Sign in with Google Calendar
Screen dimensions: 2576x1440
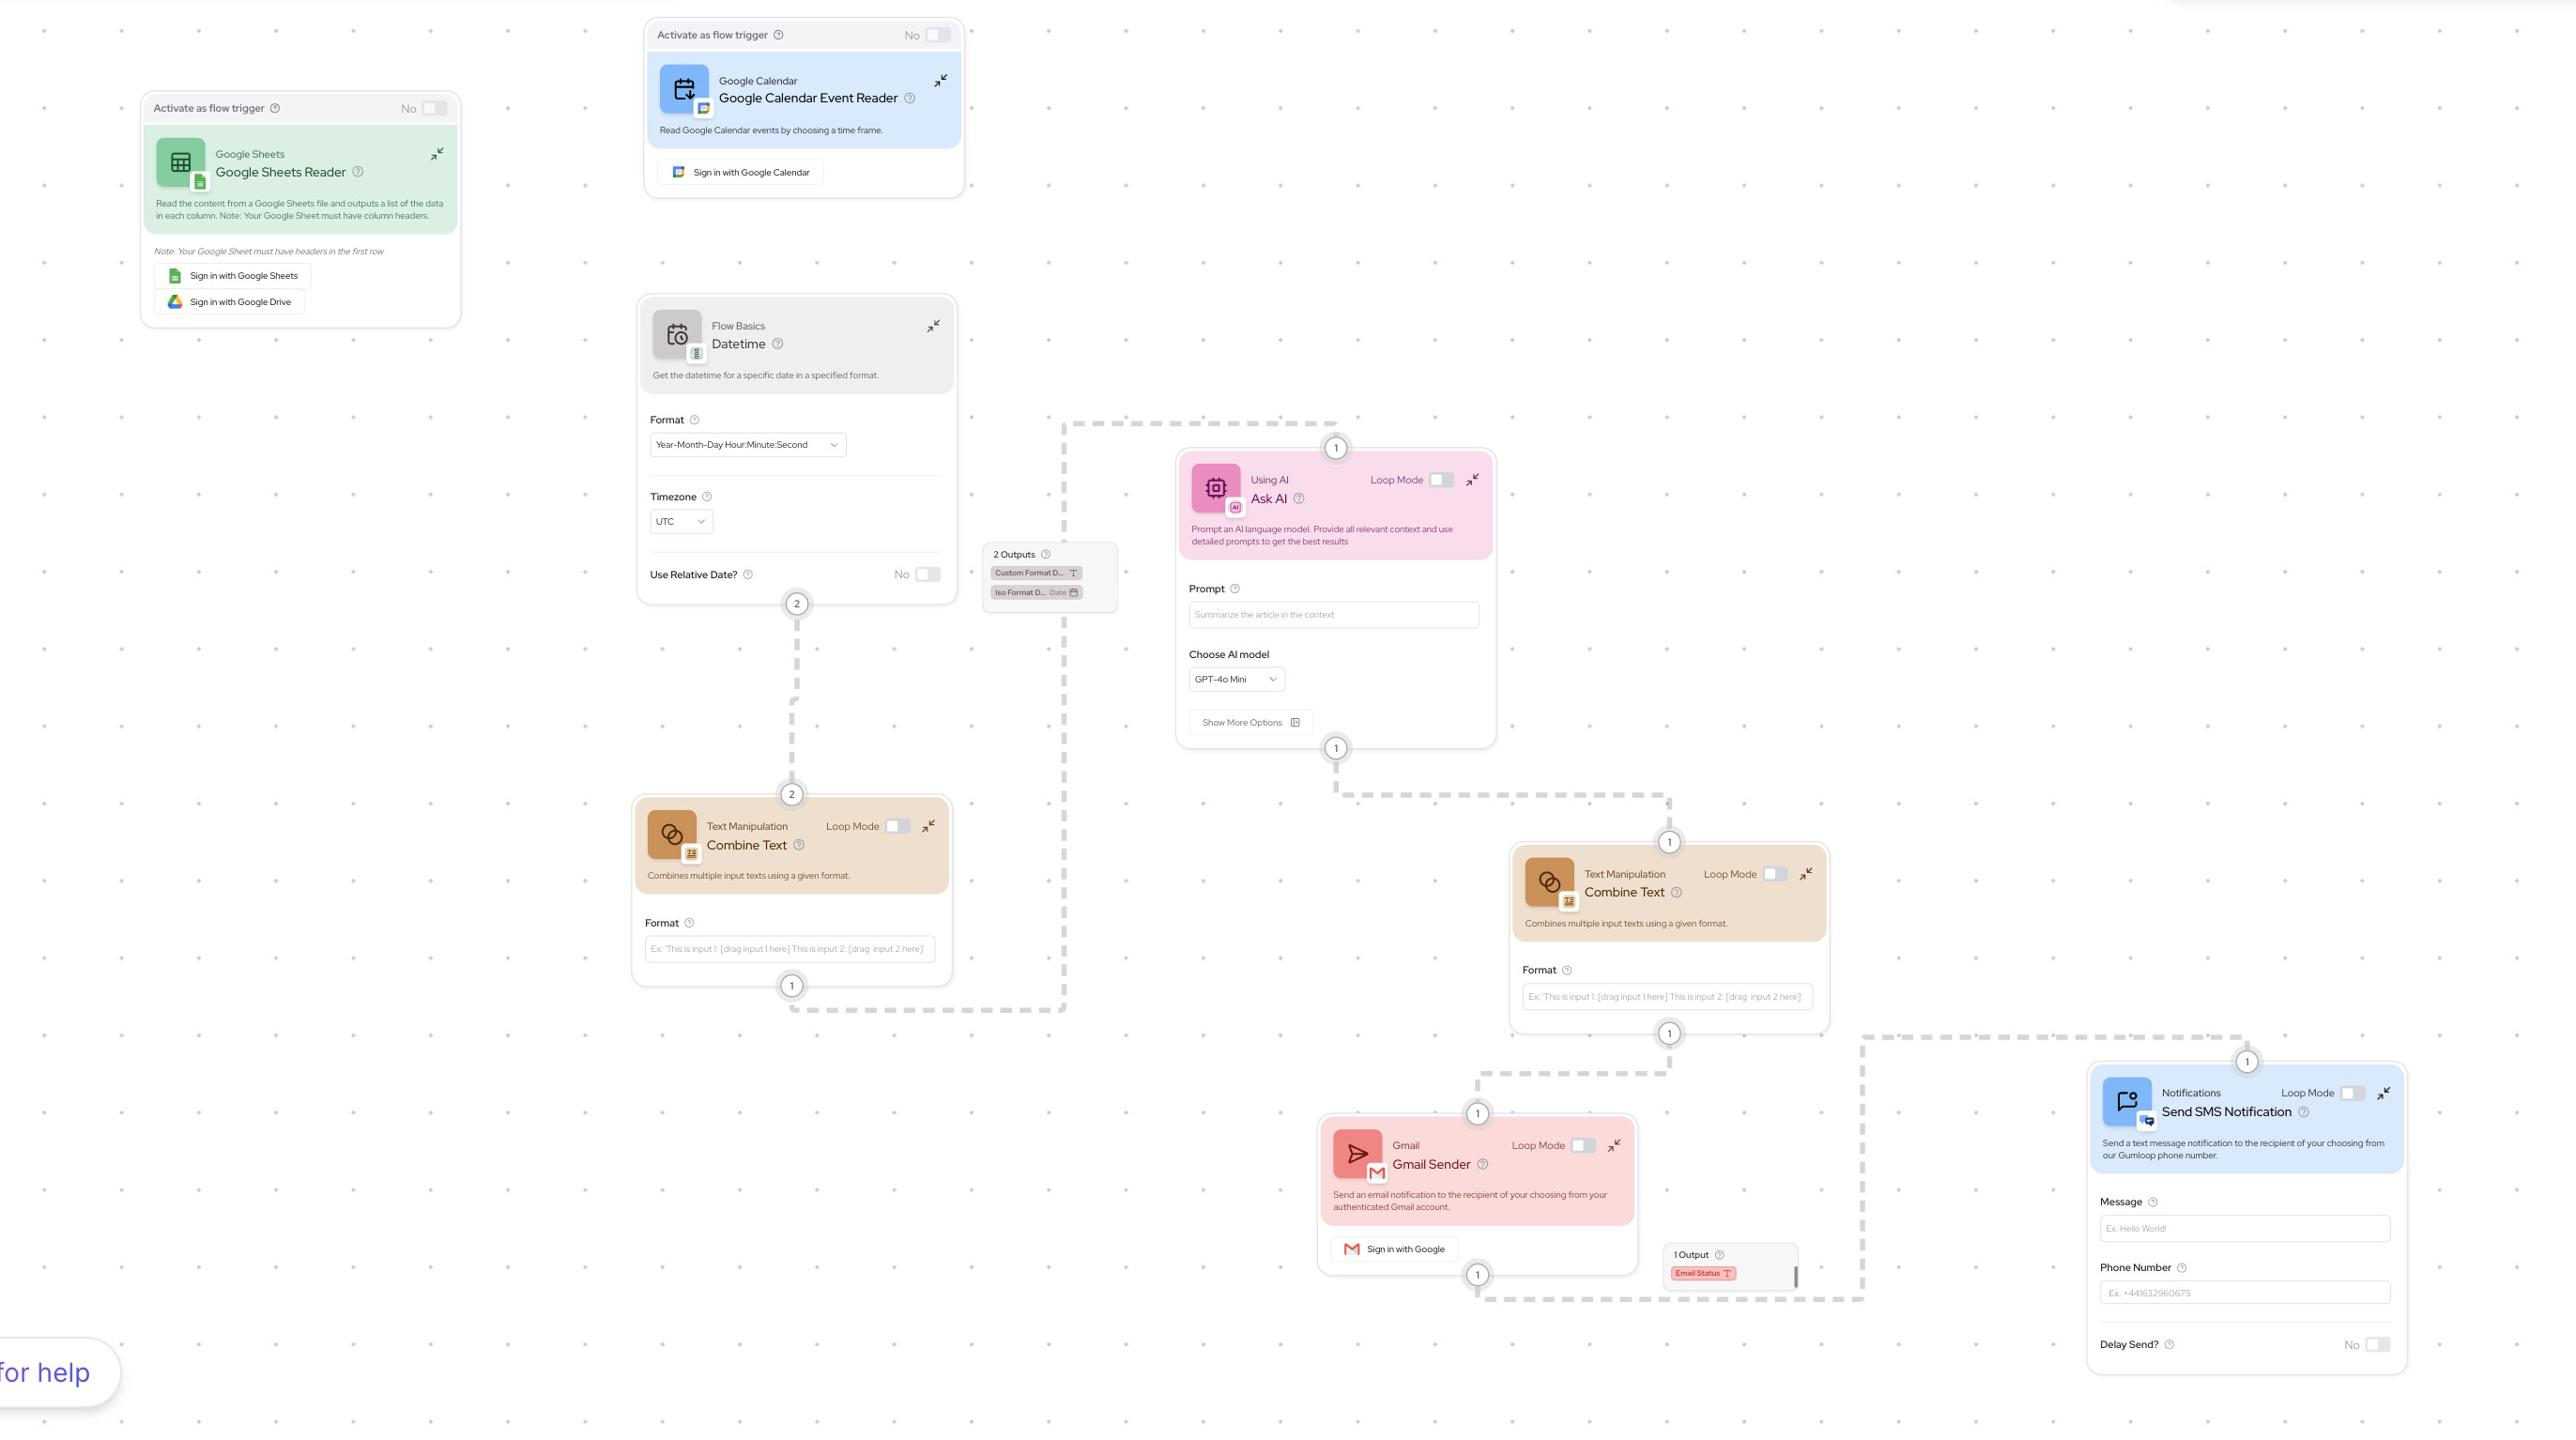[x=741, y=172]
